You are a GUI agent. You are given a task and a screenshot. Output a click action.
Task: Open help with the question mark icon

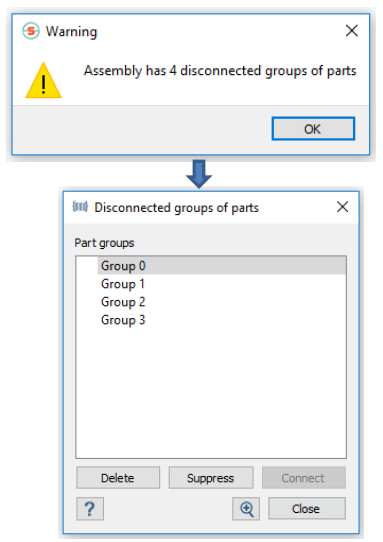pos(90,508)
